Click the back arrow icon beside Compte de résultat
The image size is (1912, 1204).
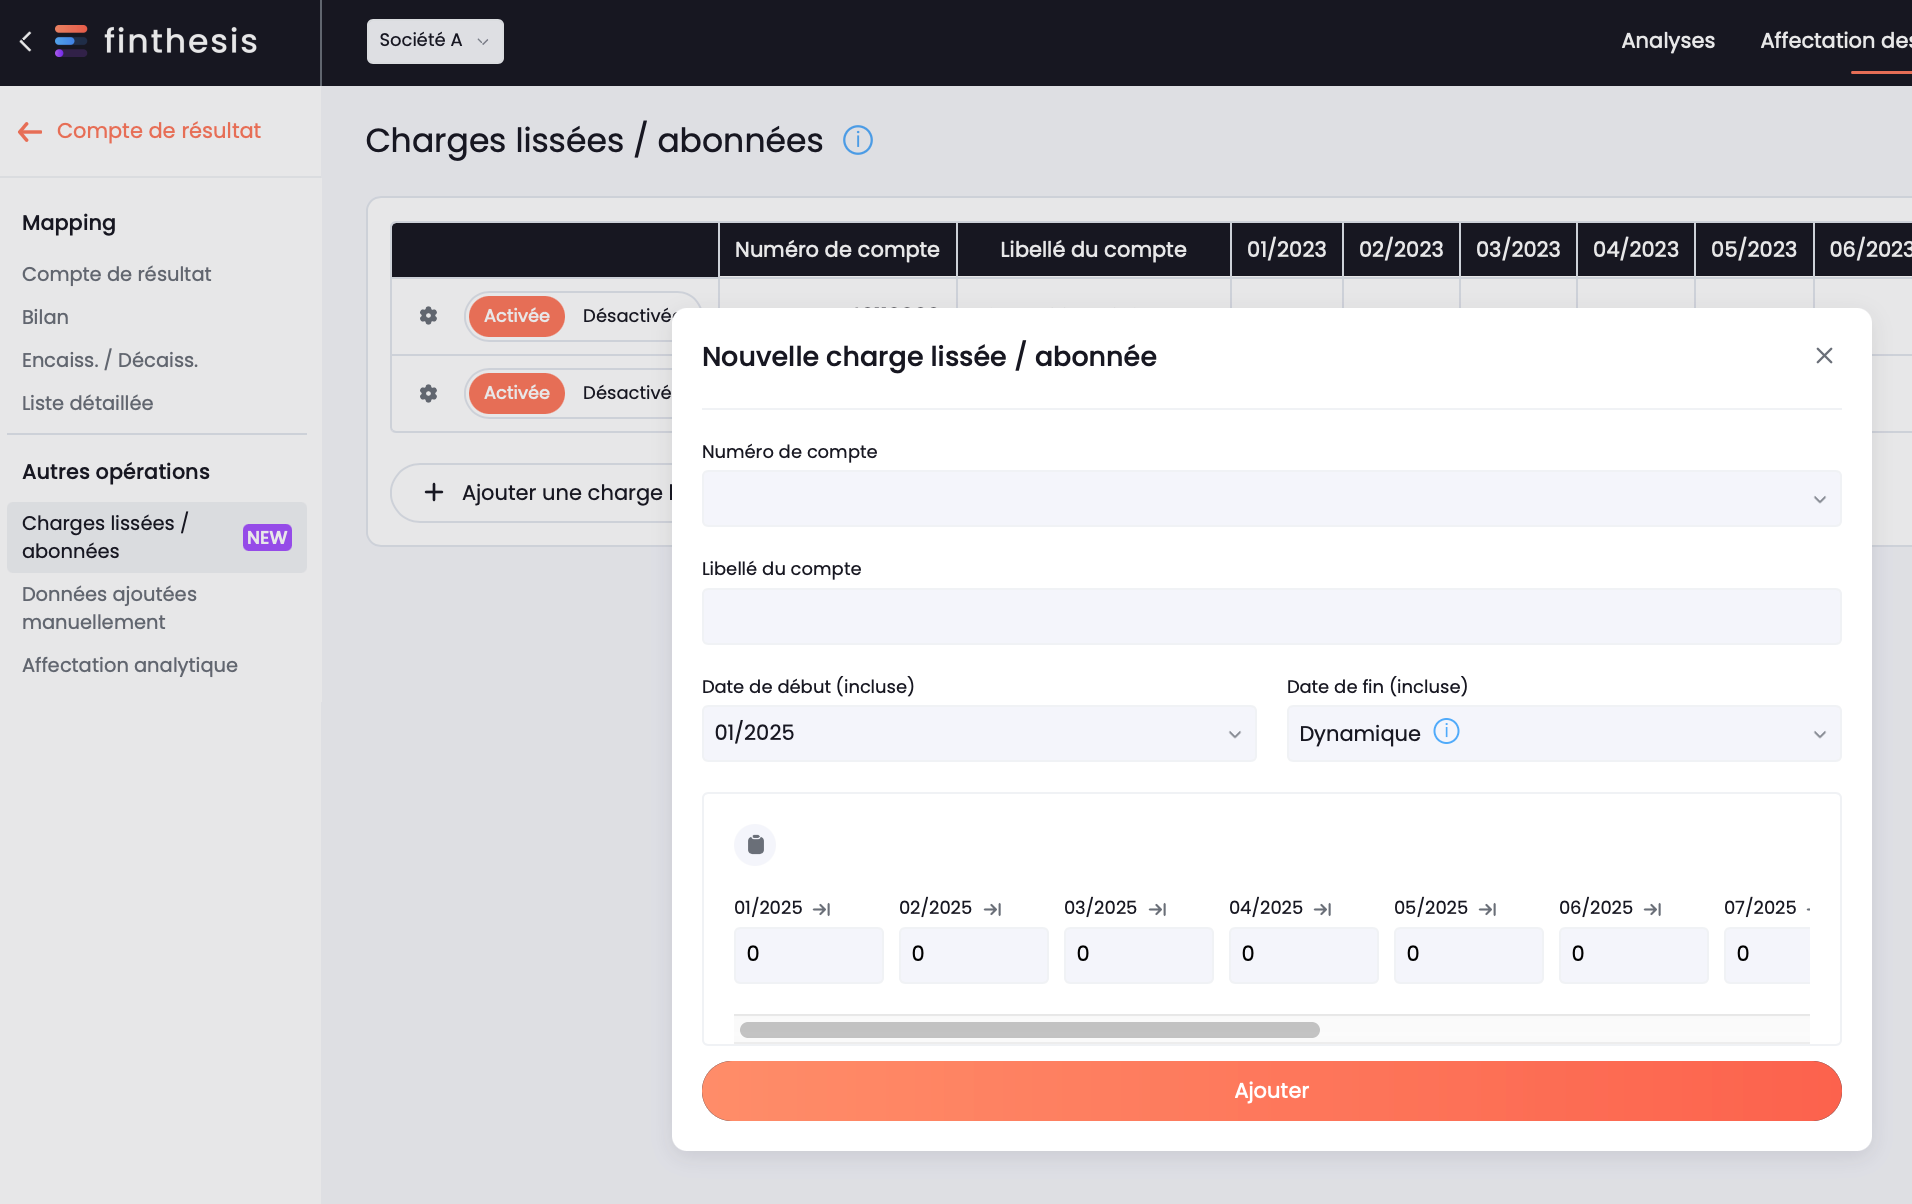[x=30, y=132]
